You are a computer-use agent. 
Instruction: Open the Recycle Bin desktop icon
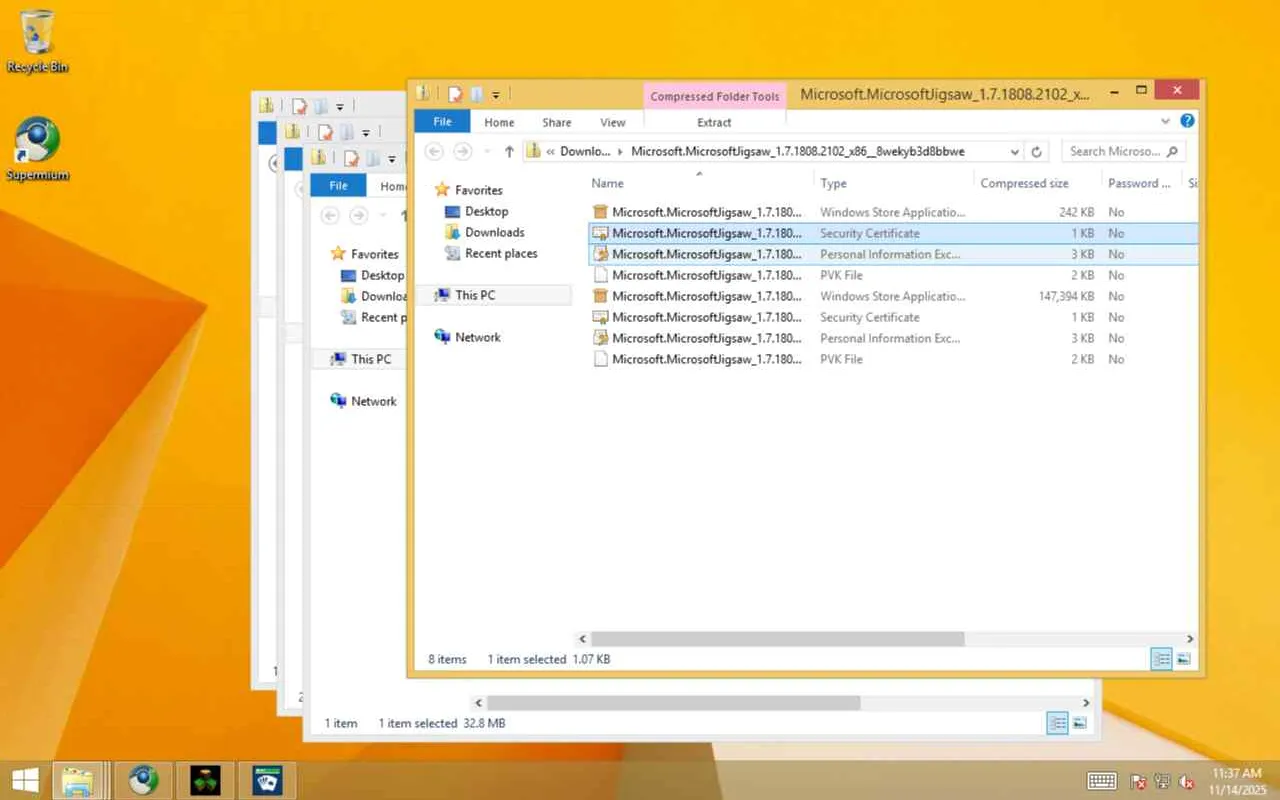coord(38,41)
